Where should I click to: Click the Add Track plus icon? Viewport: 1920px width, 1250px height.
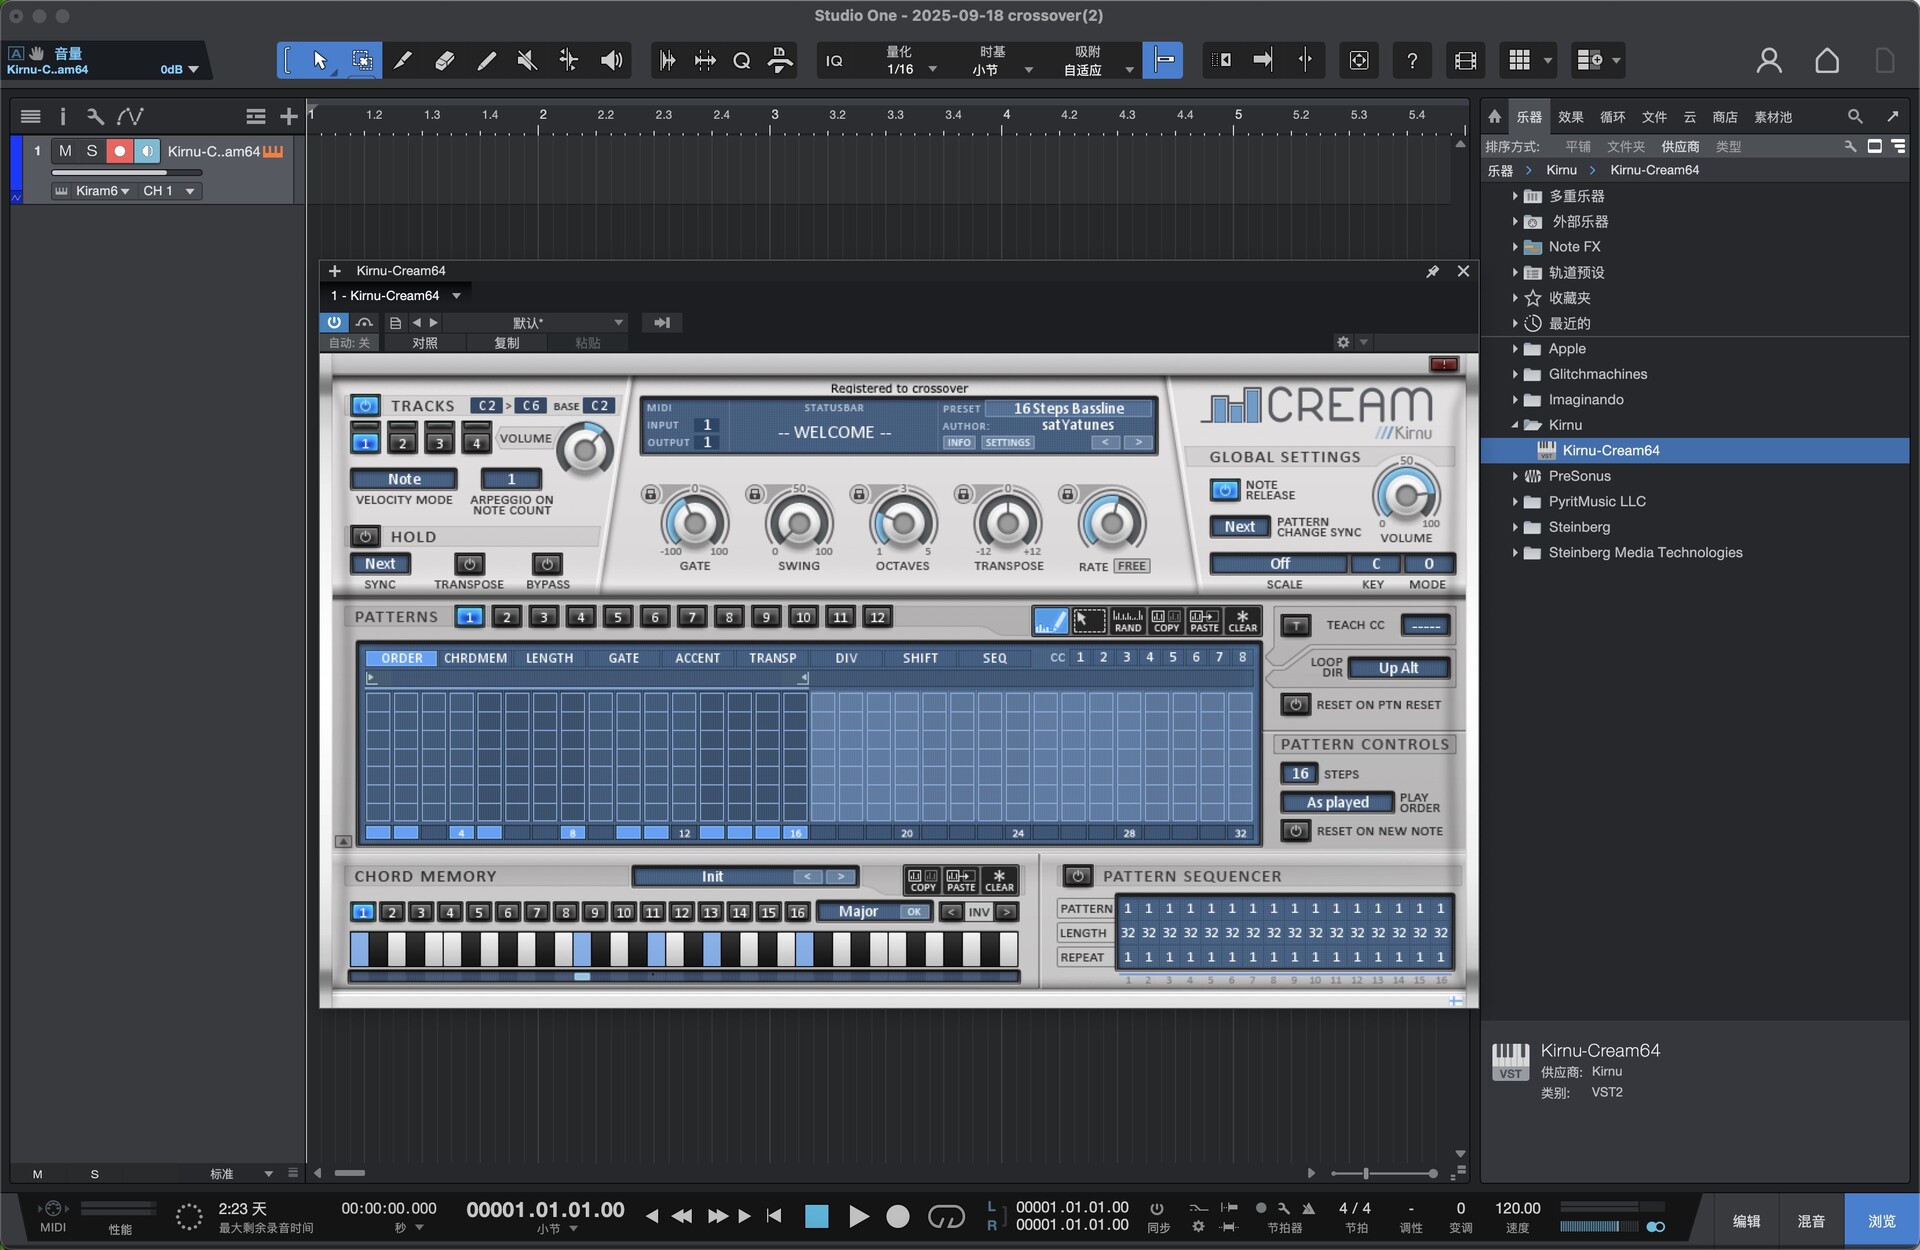tap(289, 117)
